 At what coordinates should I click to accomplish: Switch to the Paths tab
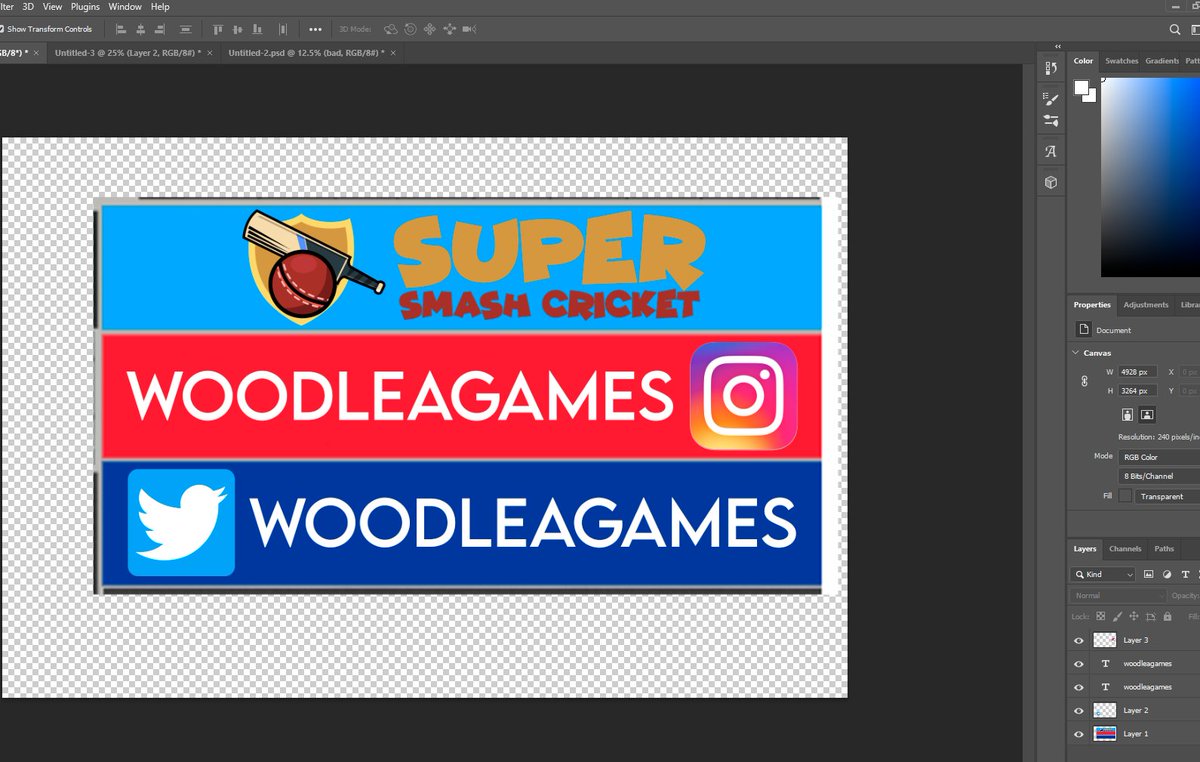(1164, 549)
